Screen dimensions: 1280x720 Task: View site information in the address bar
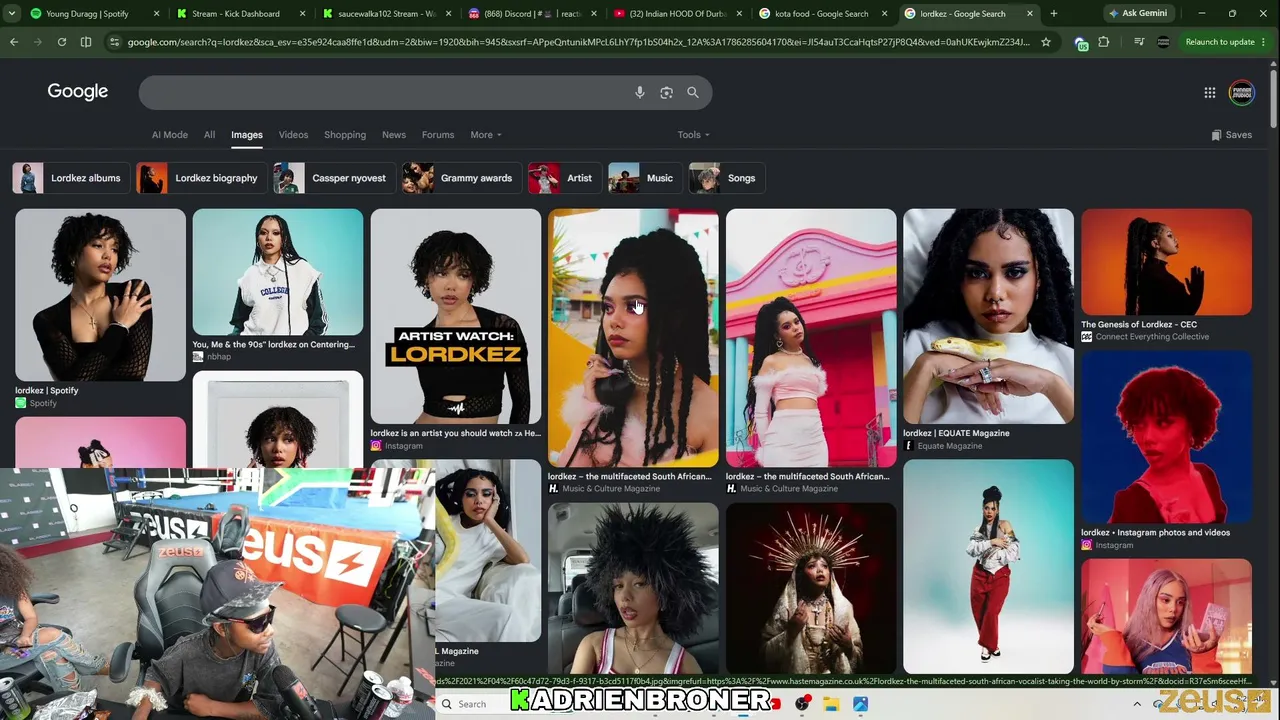tap(114, 42)
